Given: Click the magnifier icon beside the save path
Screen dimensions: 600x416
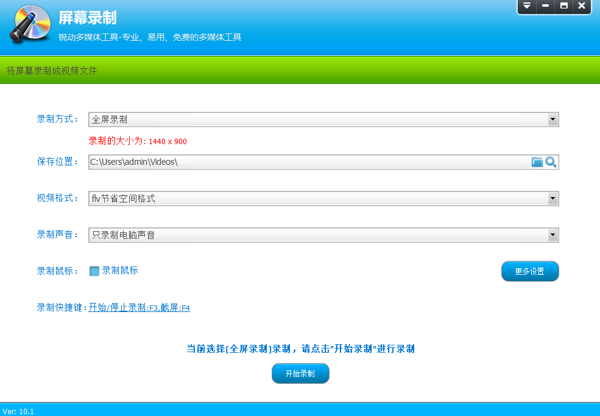Looking at the screenshot, I should [x=550, y=161].
